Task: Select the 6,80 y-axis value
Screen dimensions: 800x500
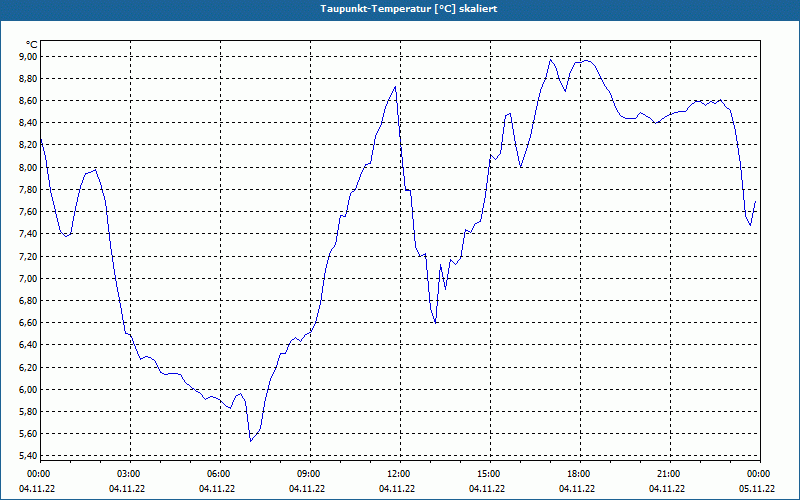Action: (28, 301)
